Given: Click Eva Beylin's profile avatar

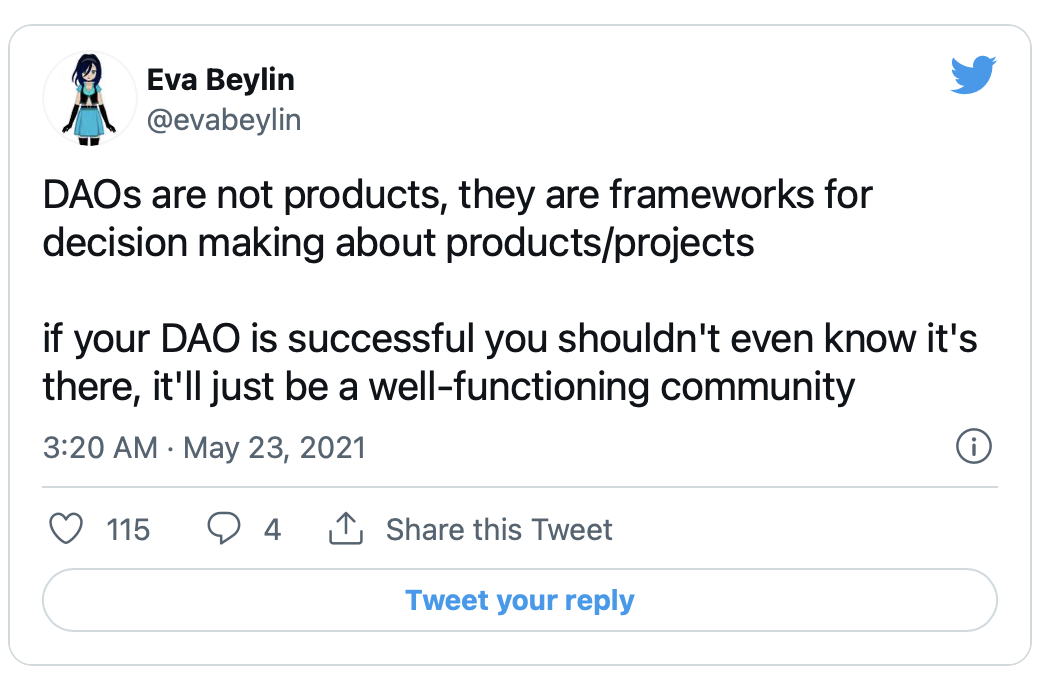Looking at the screenshot, I should coord(89,99).
